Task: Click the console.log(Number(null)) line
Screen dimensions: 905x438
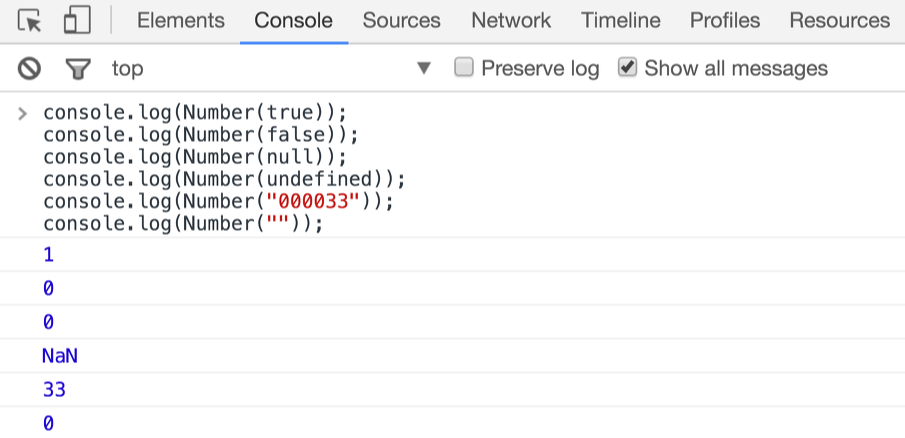Action: pos(195,157)
